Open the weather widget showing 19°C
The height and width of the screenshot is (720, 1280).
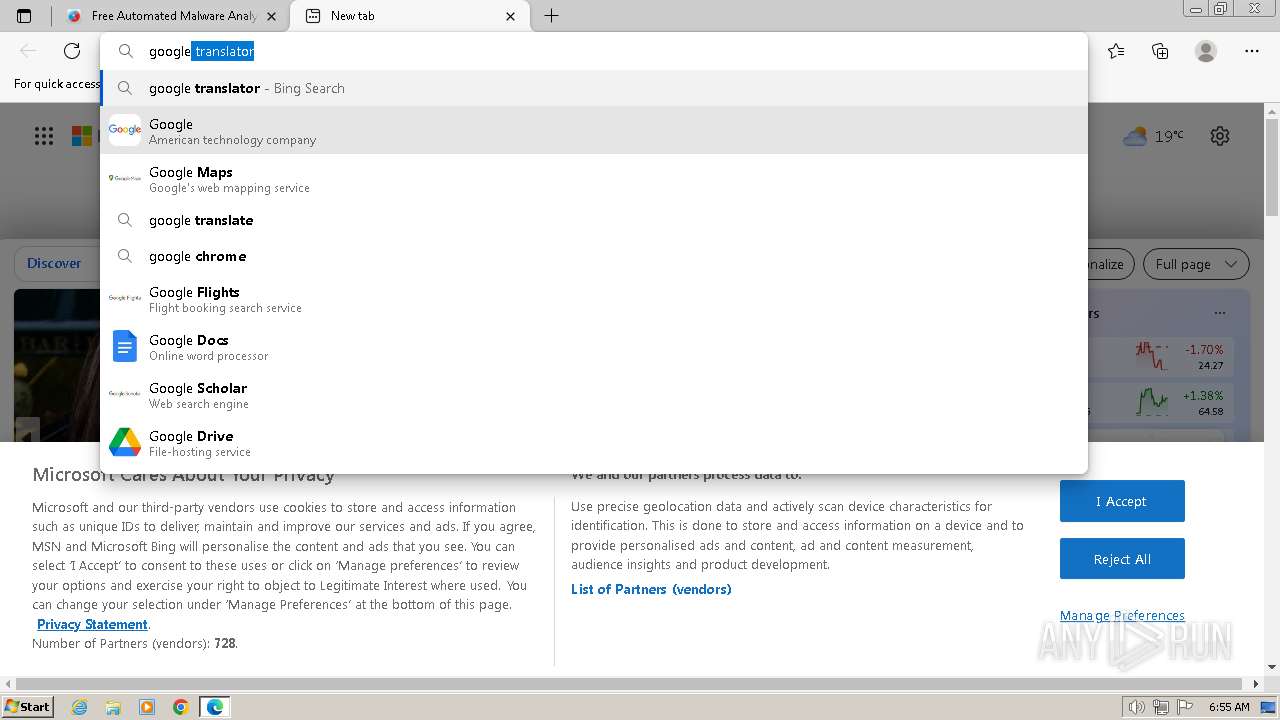1153,136
